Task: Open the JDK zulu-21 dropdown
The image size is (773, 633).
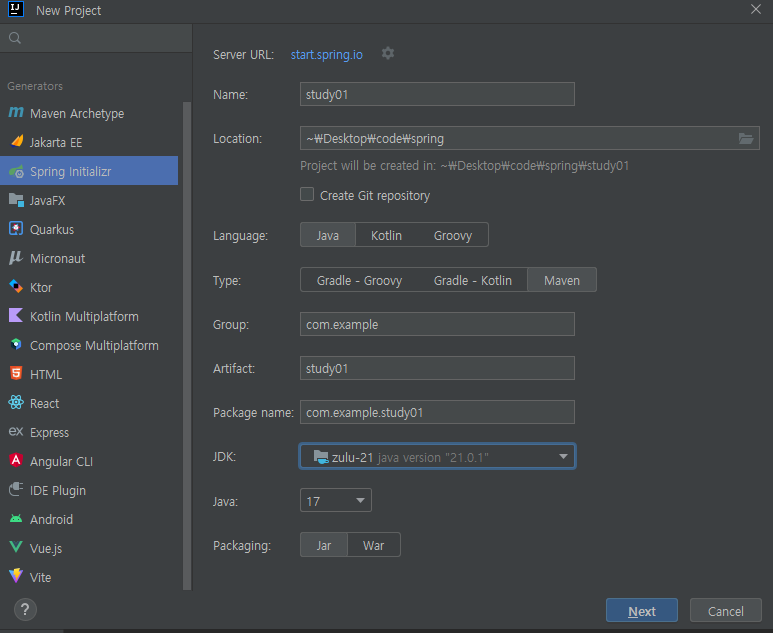Action: click(437, 457)
